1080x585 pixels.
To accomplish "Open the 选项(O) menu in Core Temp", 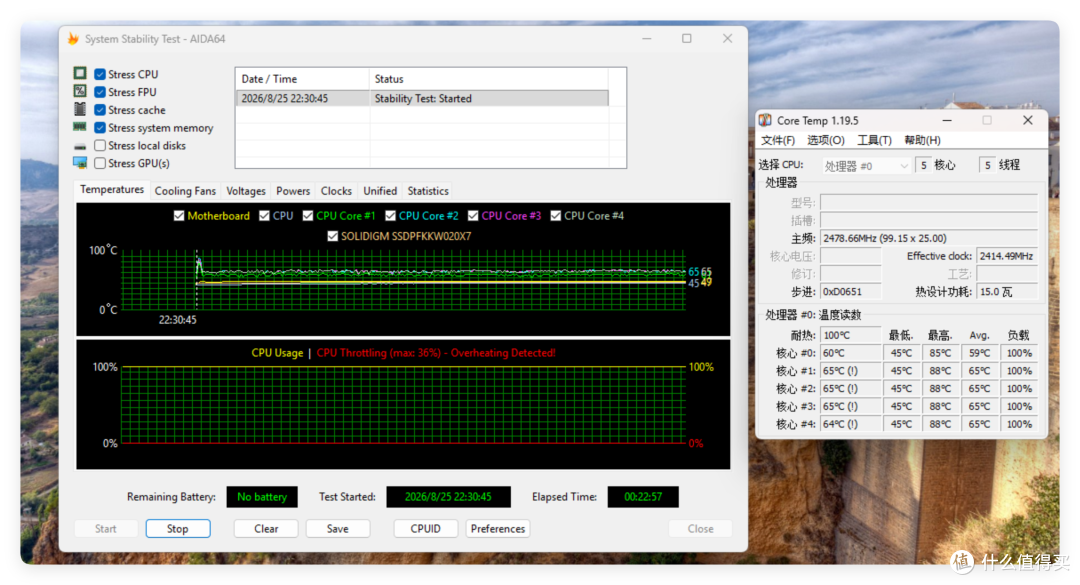I will coord(826,140).
